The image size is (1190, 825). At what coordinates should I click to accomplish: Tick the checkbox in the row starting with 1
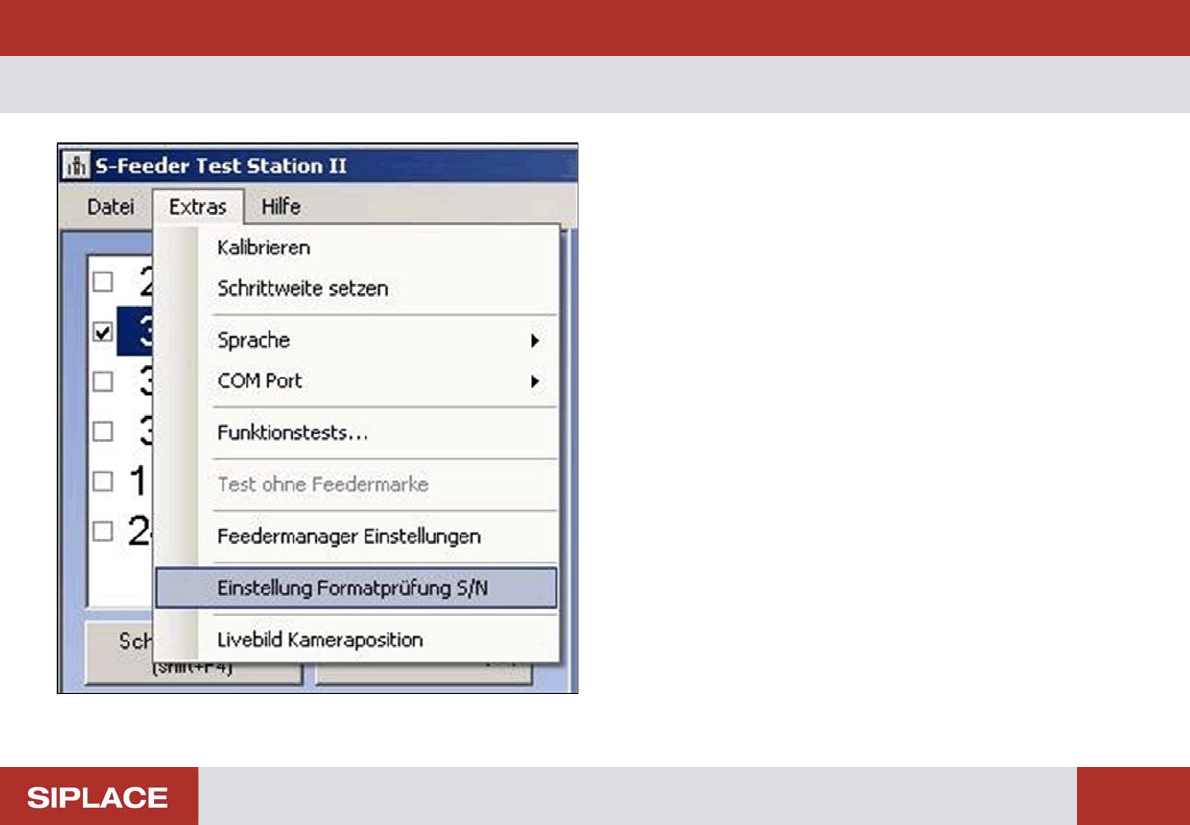102,481
